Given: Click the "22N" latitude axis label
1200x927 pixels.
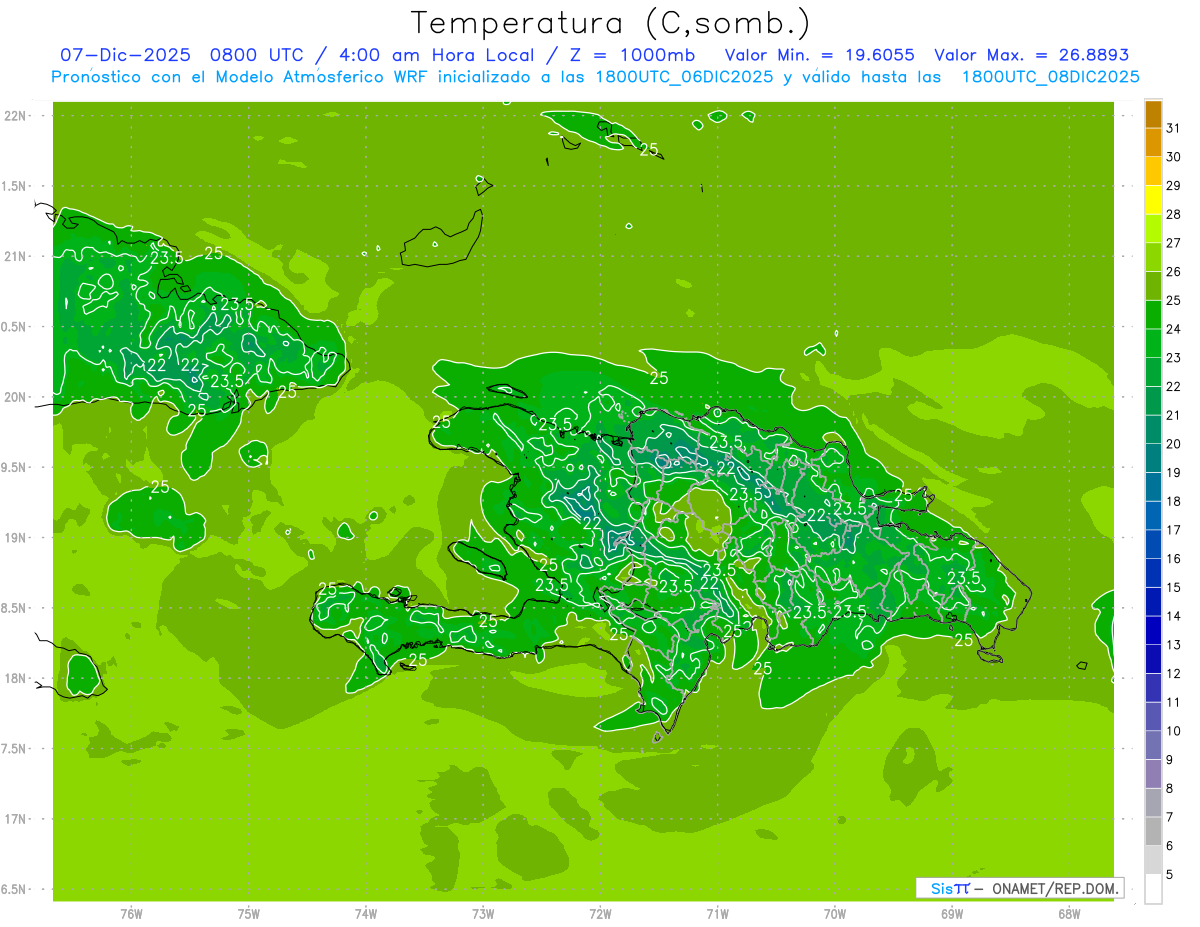Looking at the screenshot, I should 15,116.
